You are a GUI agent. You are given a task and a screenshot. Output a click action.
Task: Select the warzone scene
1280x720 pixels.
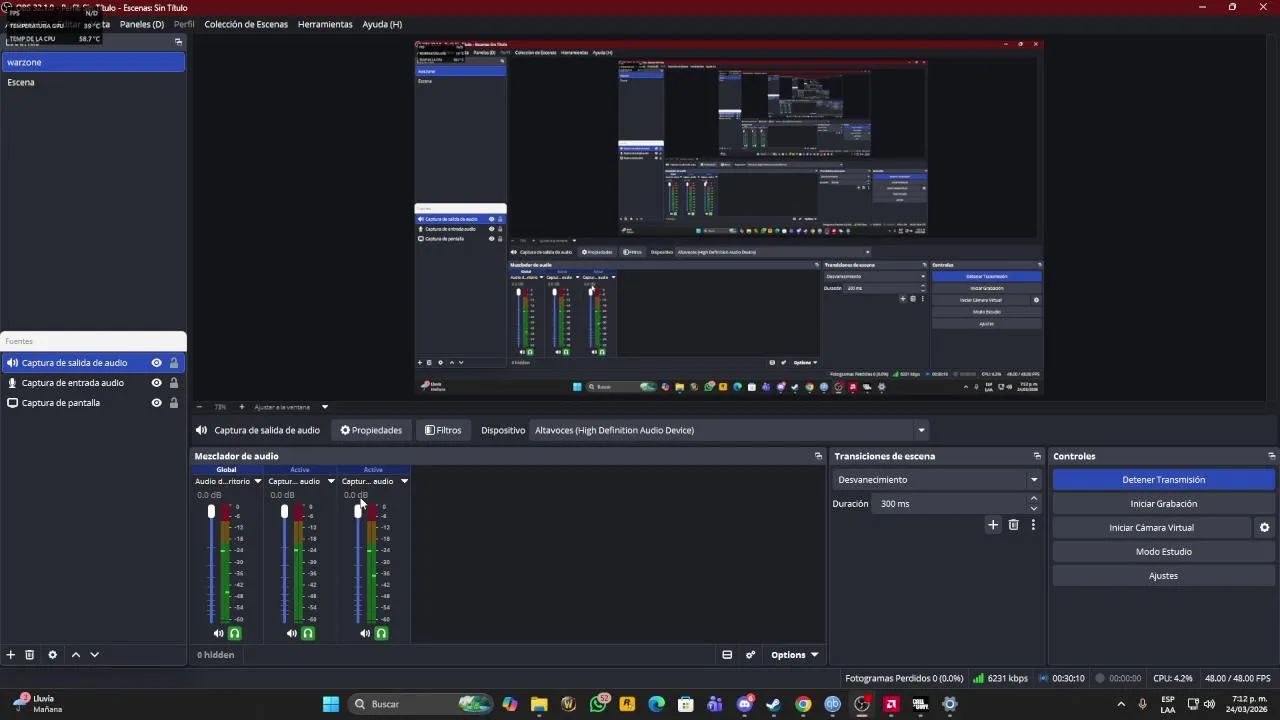[93, 62]
